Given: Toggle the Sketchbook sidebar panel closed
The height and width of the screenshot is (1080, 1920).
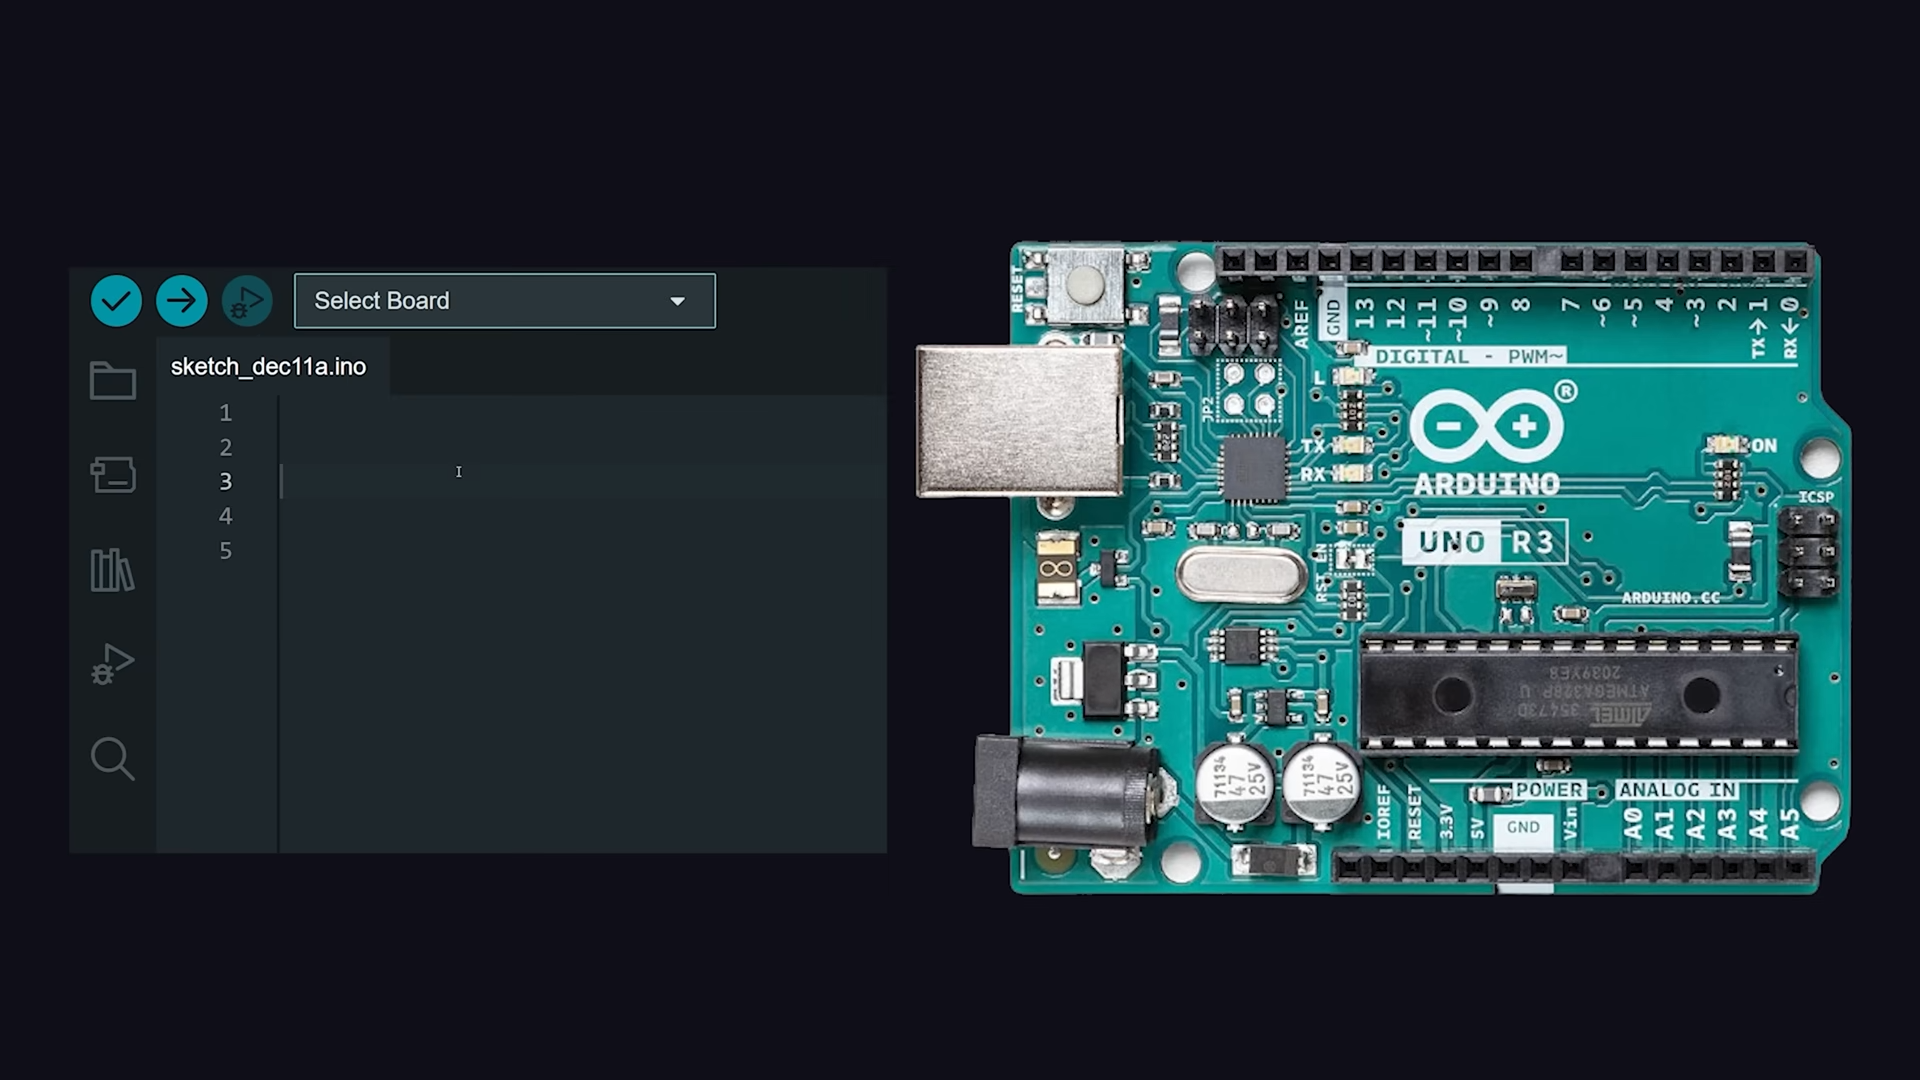Looking at the screenshot, I should point(112,381).
